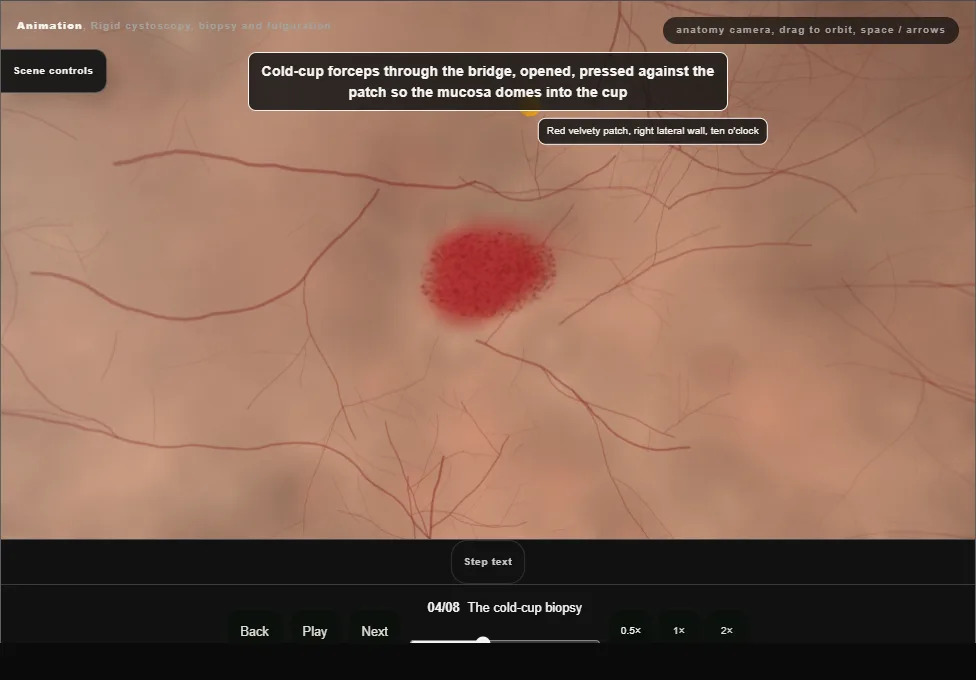Click the red velvety patch on the bladder wall
976x680 pixels.
click(x=488, y=274)
